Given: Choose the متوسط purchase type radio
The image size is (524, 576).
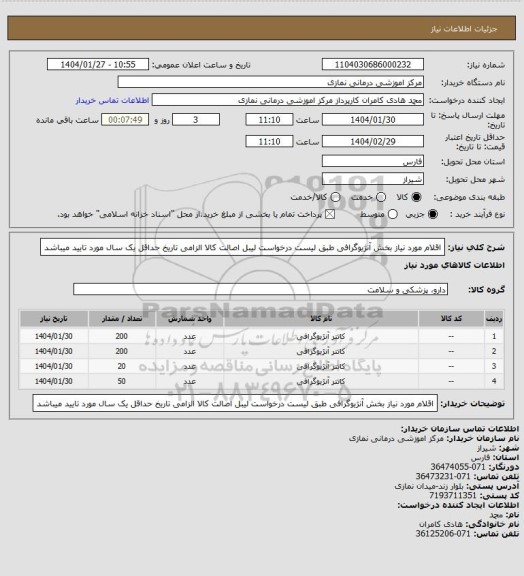Looking at the screenshot, I should [x=393, y=214].
